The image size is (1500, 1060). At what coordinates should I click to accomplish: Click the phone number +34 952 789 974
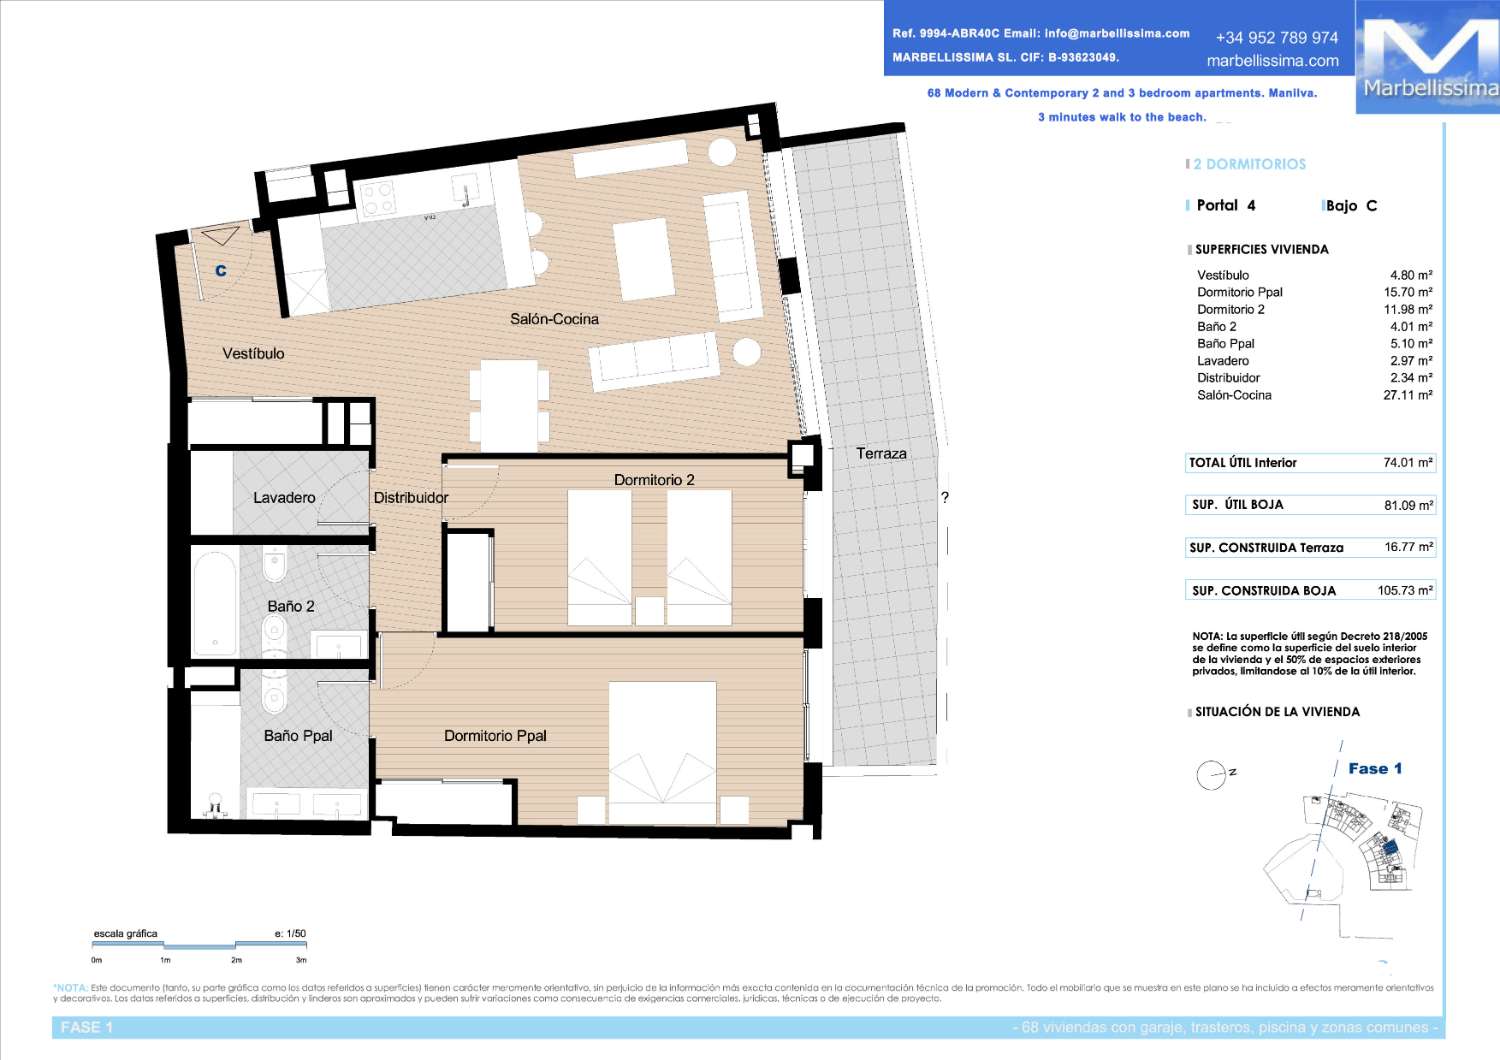(x=1277, y=38)
